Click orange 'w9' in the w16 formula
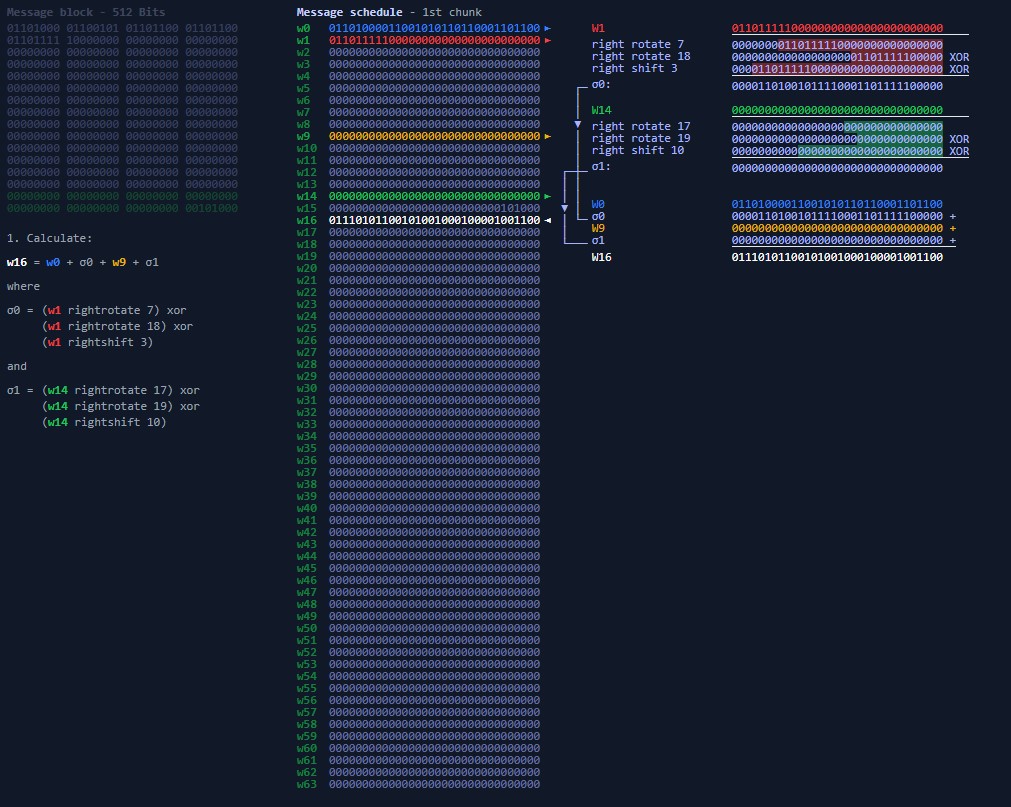 tap(119, 262)
